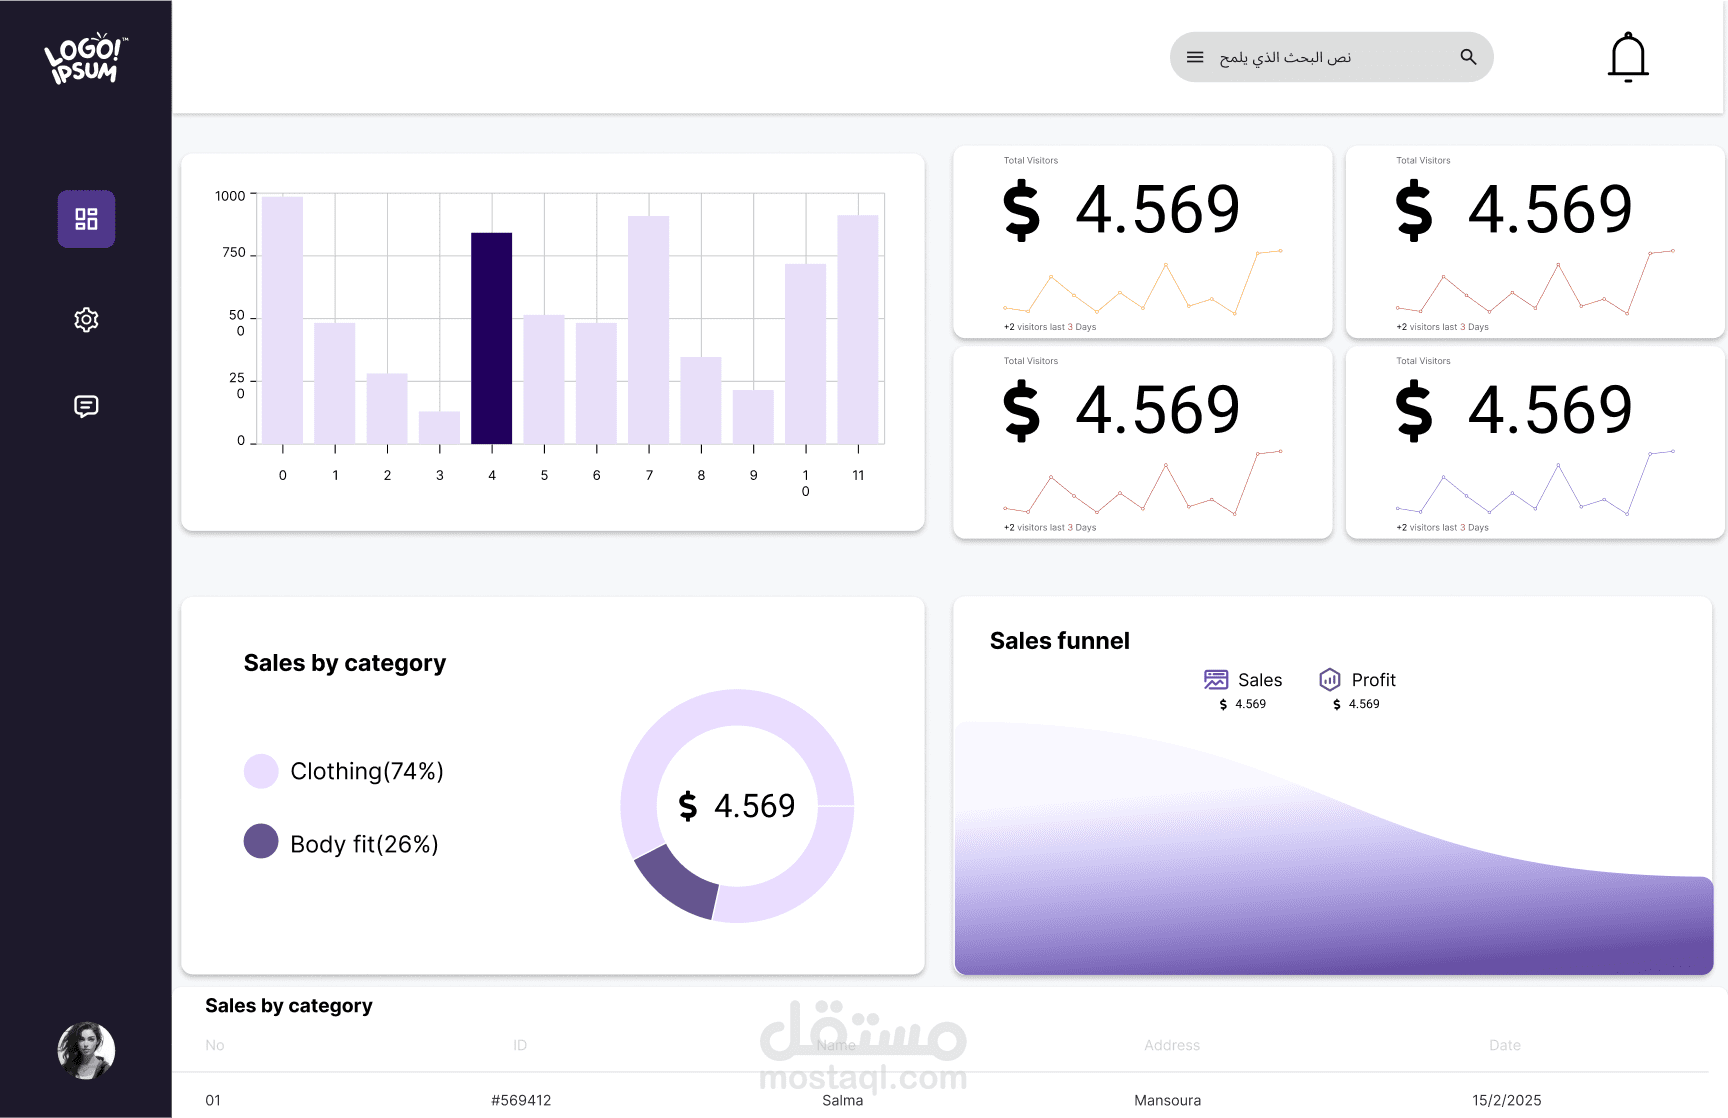
Task: Open notifications bell
Action: tap(1628, 57)
